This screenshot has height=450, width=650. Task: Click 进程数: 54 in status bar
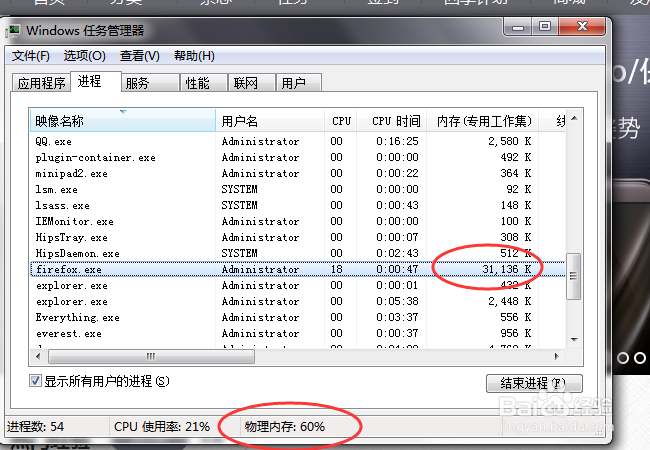35,426
